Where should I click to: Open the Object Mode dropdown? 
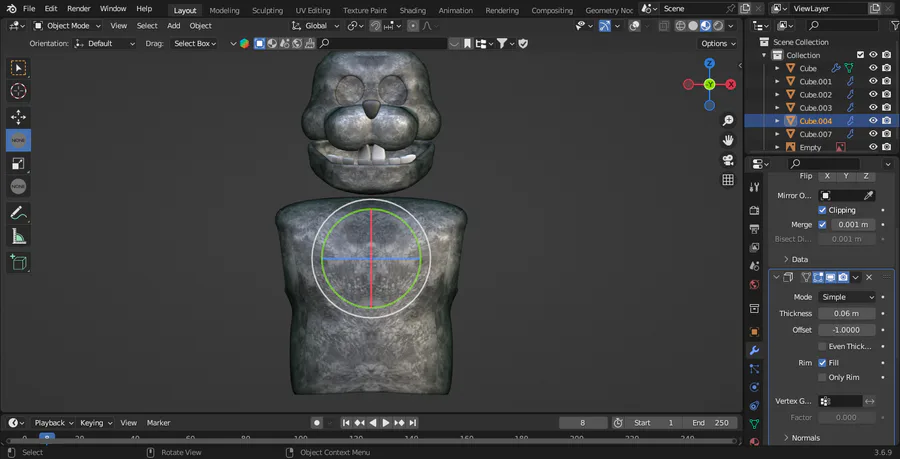(x=67, y=26)
